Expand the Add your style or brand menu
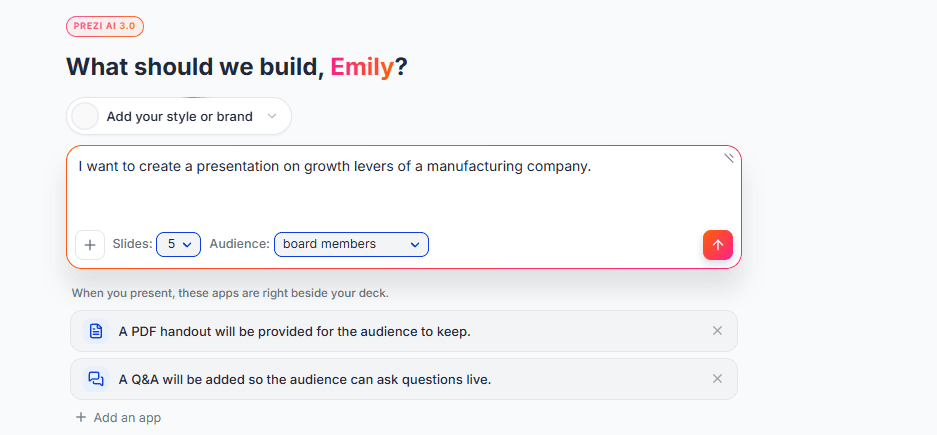The width and height of the screenshot is (937, 435). 179,117
